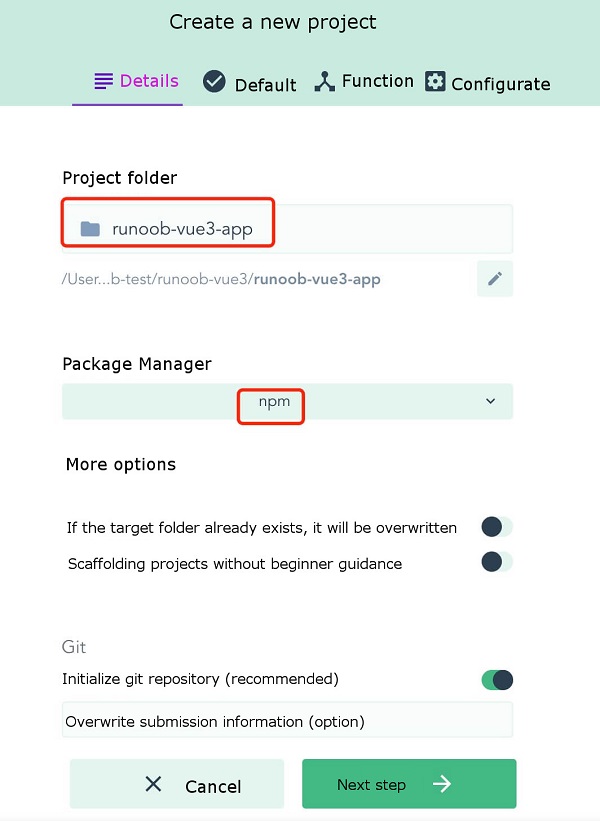Screen dimensions: 600x821
Task: Click the Details list icon
Action: tap(104, 82)
